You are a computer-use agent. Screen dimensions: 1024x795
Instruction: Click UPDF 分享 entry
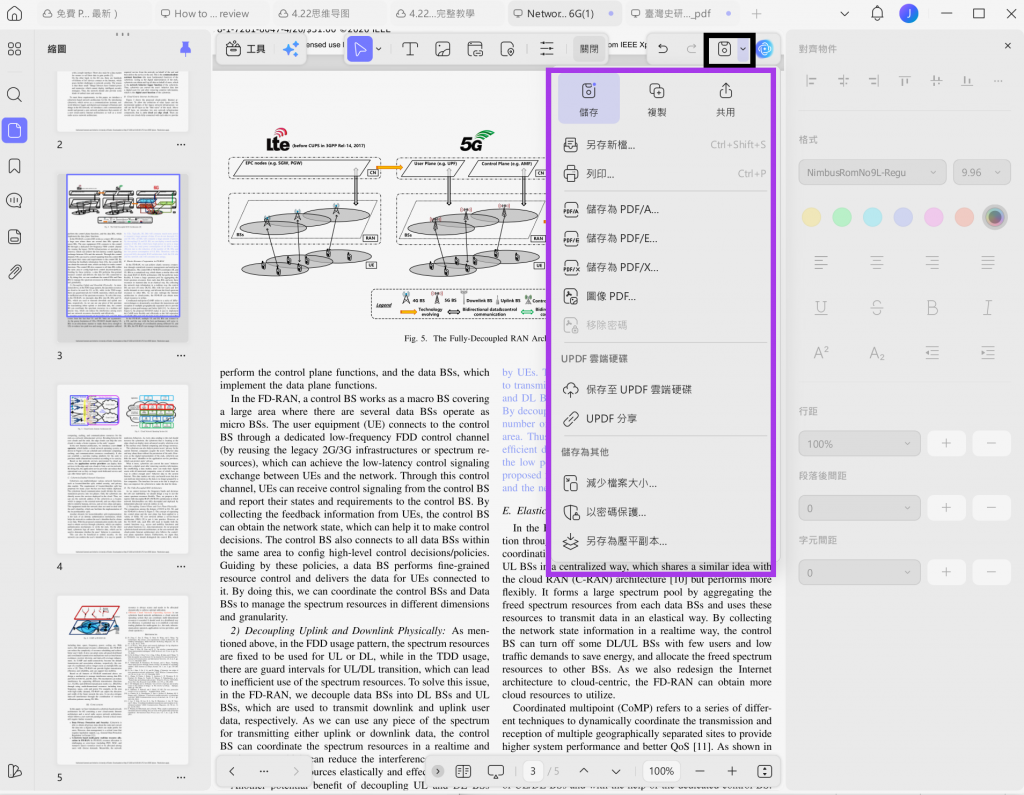point(664,419)
